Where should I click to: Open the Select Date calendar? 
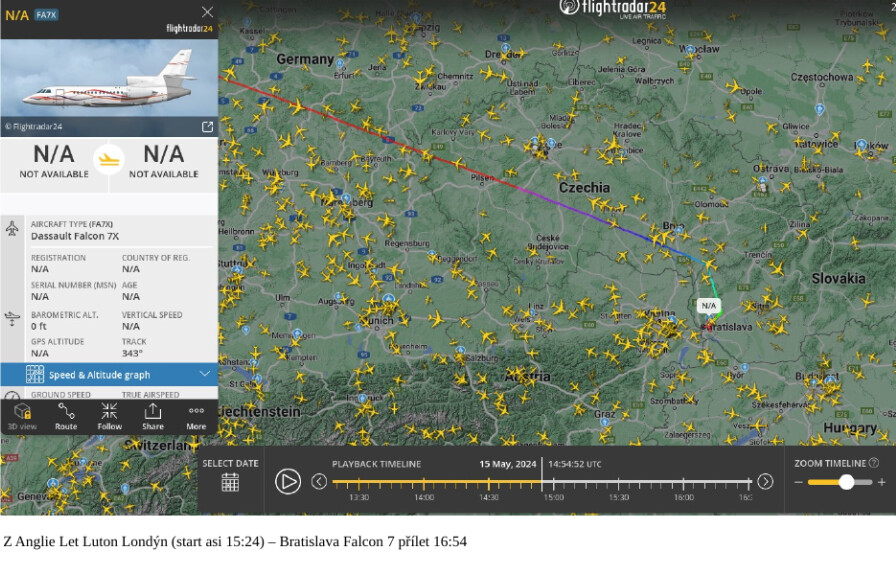pos(230,482)
